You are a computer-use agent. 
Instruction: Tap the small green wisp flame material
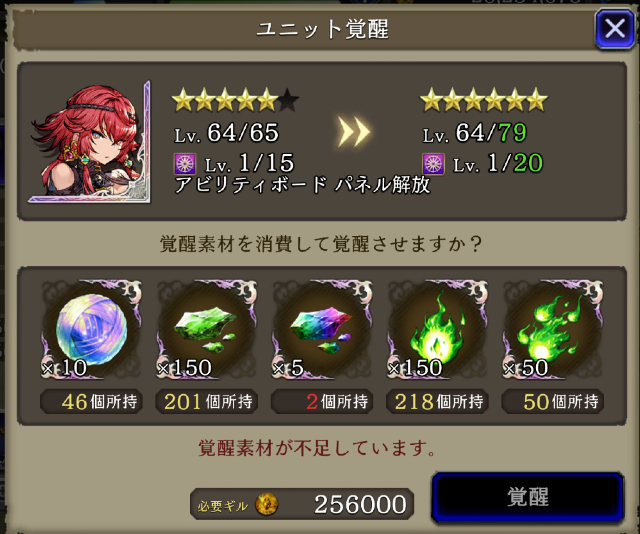click(553, 329)
